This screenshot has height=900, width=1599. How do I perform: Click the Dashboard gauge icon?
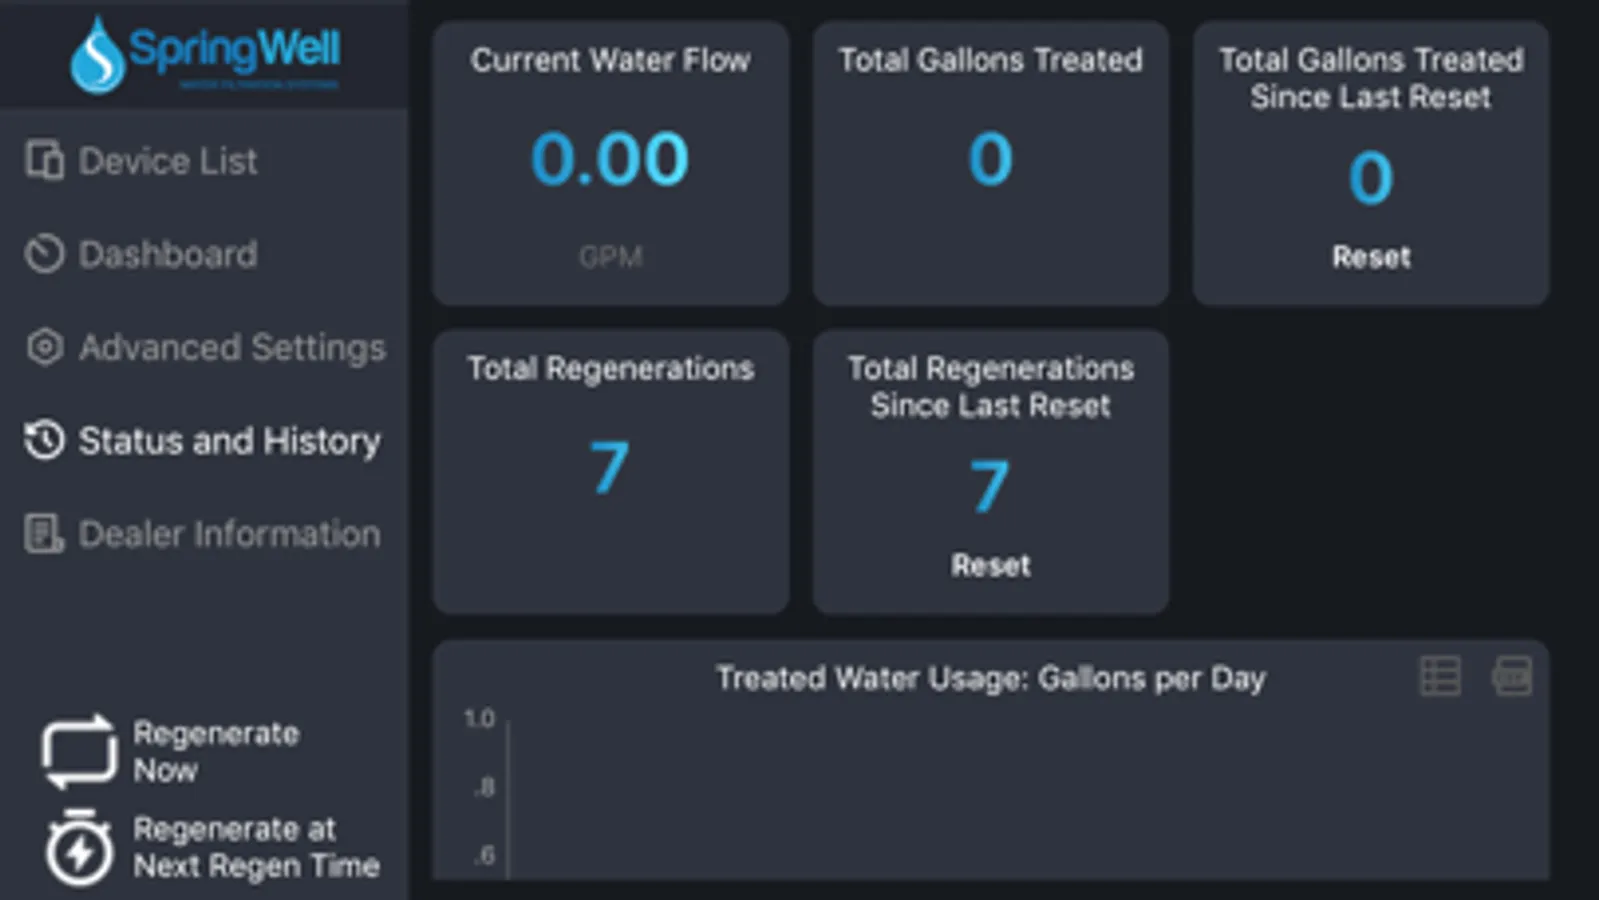45,254
